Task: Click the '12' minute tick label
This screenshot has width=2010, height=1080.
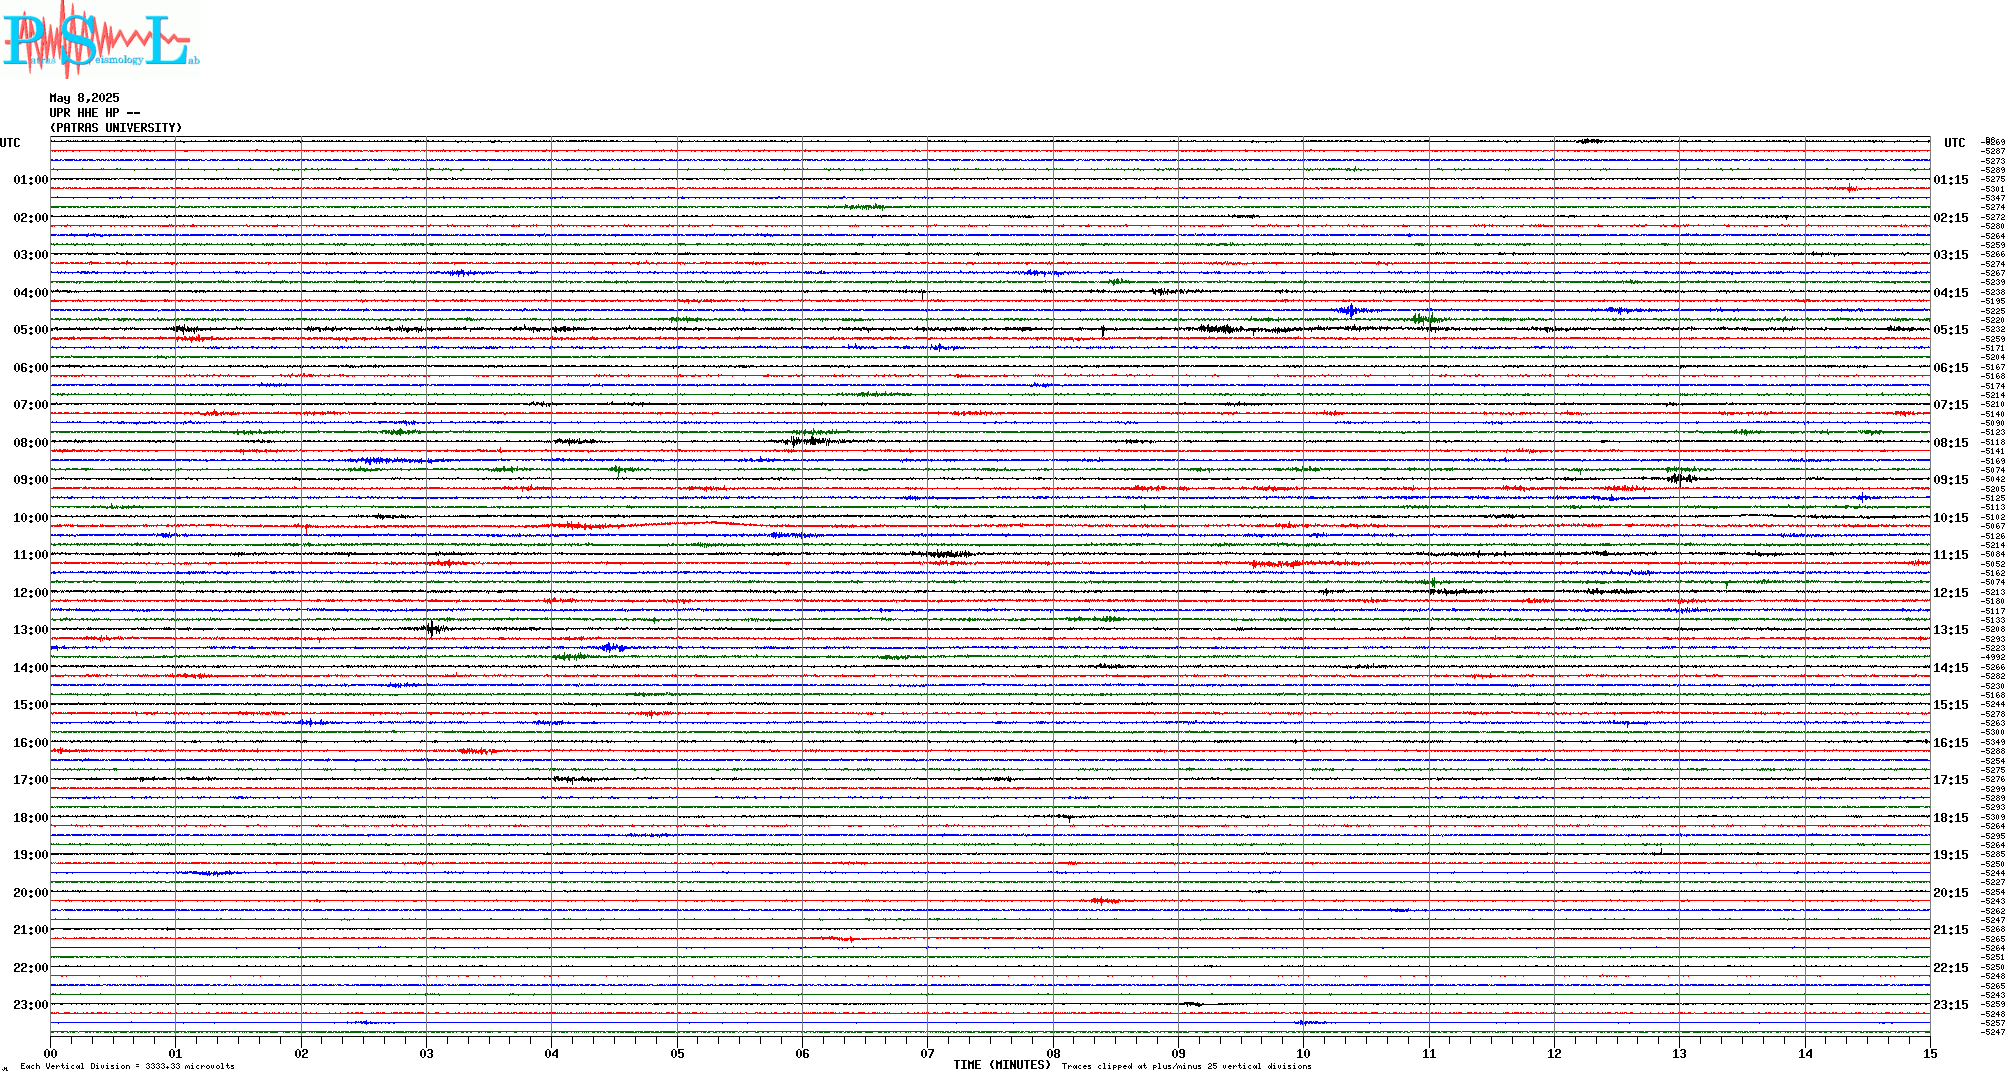Action: (1554, 1053)
